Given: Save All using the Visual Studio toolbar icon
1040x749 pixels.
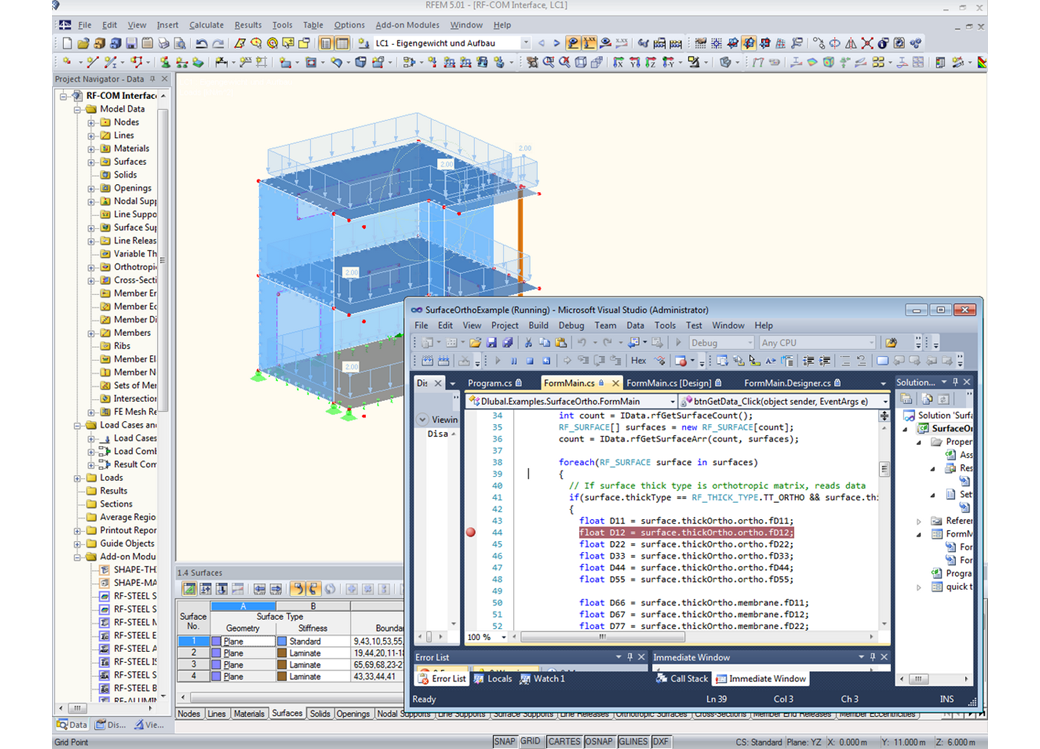Looking at the screenshot, I should point(507,342).
